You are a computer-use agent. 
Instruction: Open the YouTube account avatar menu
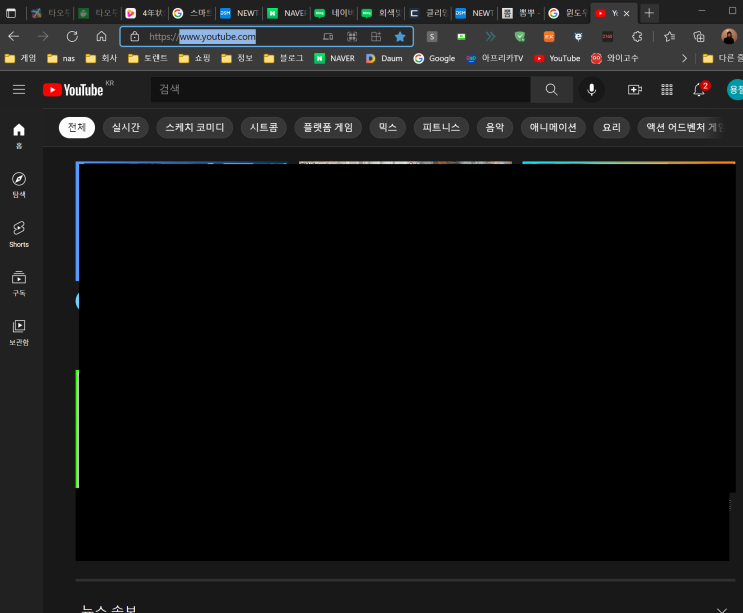[735, 90]
